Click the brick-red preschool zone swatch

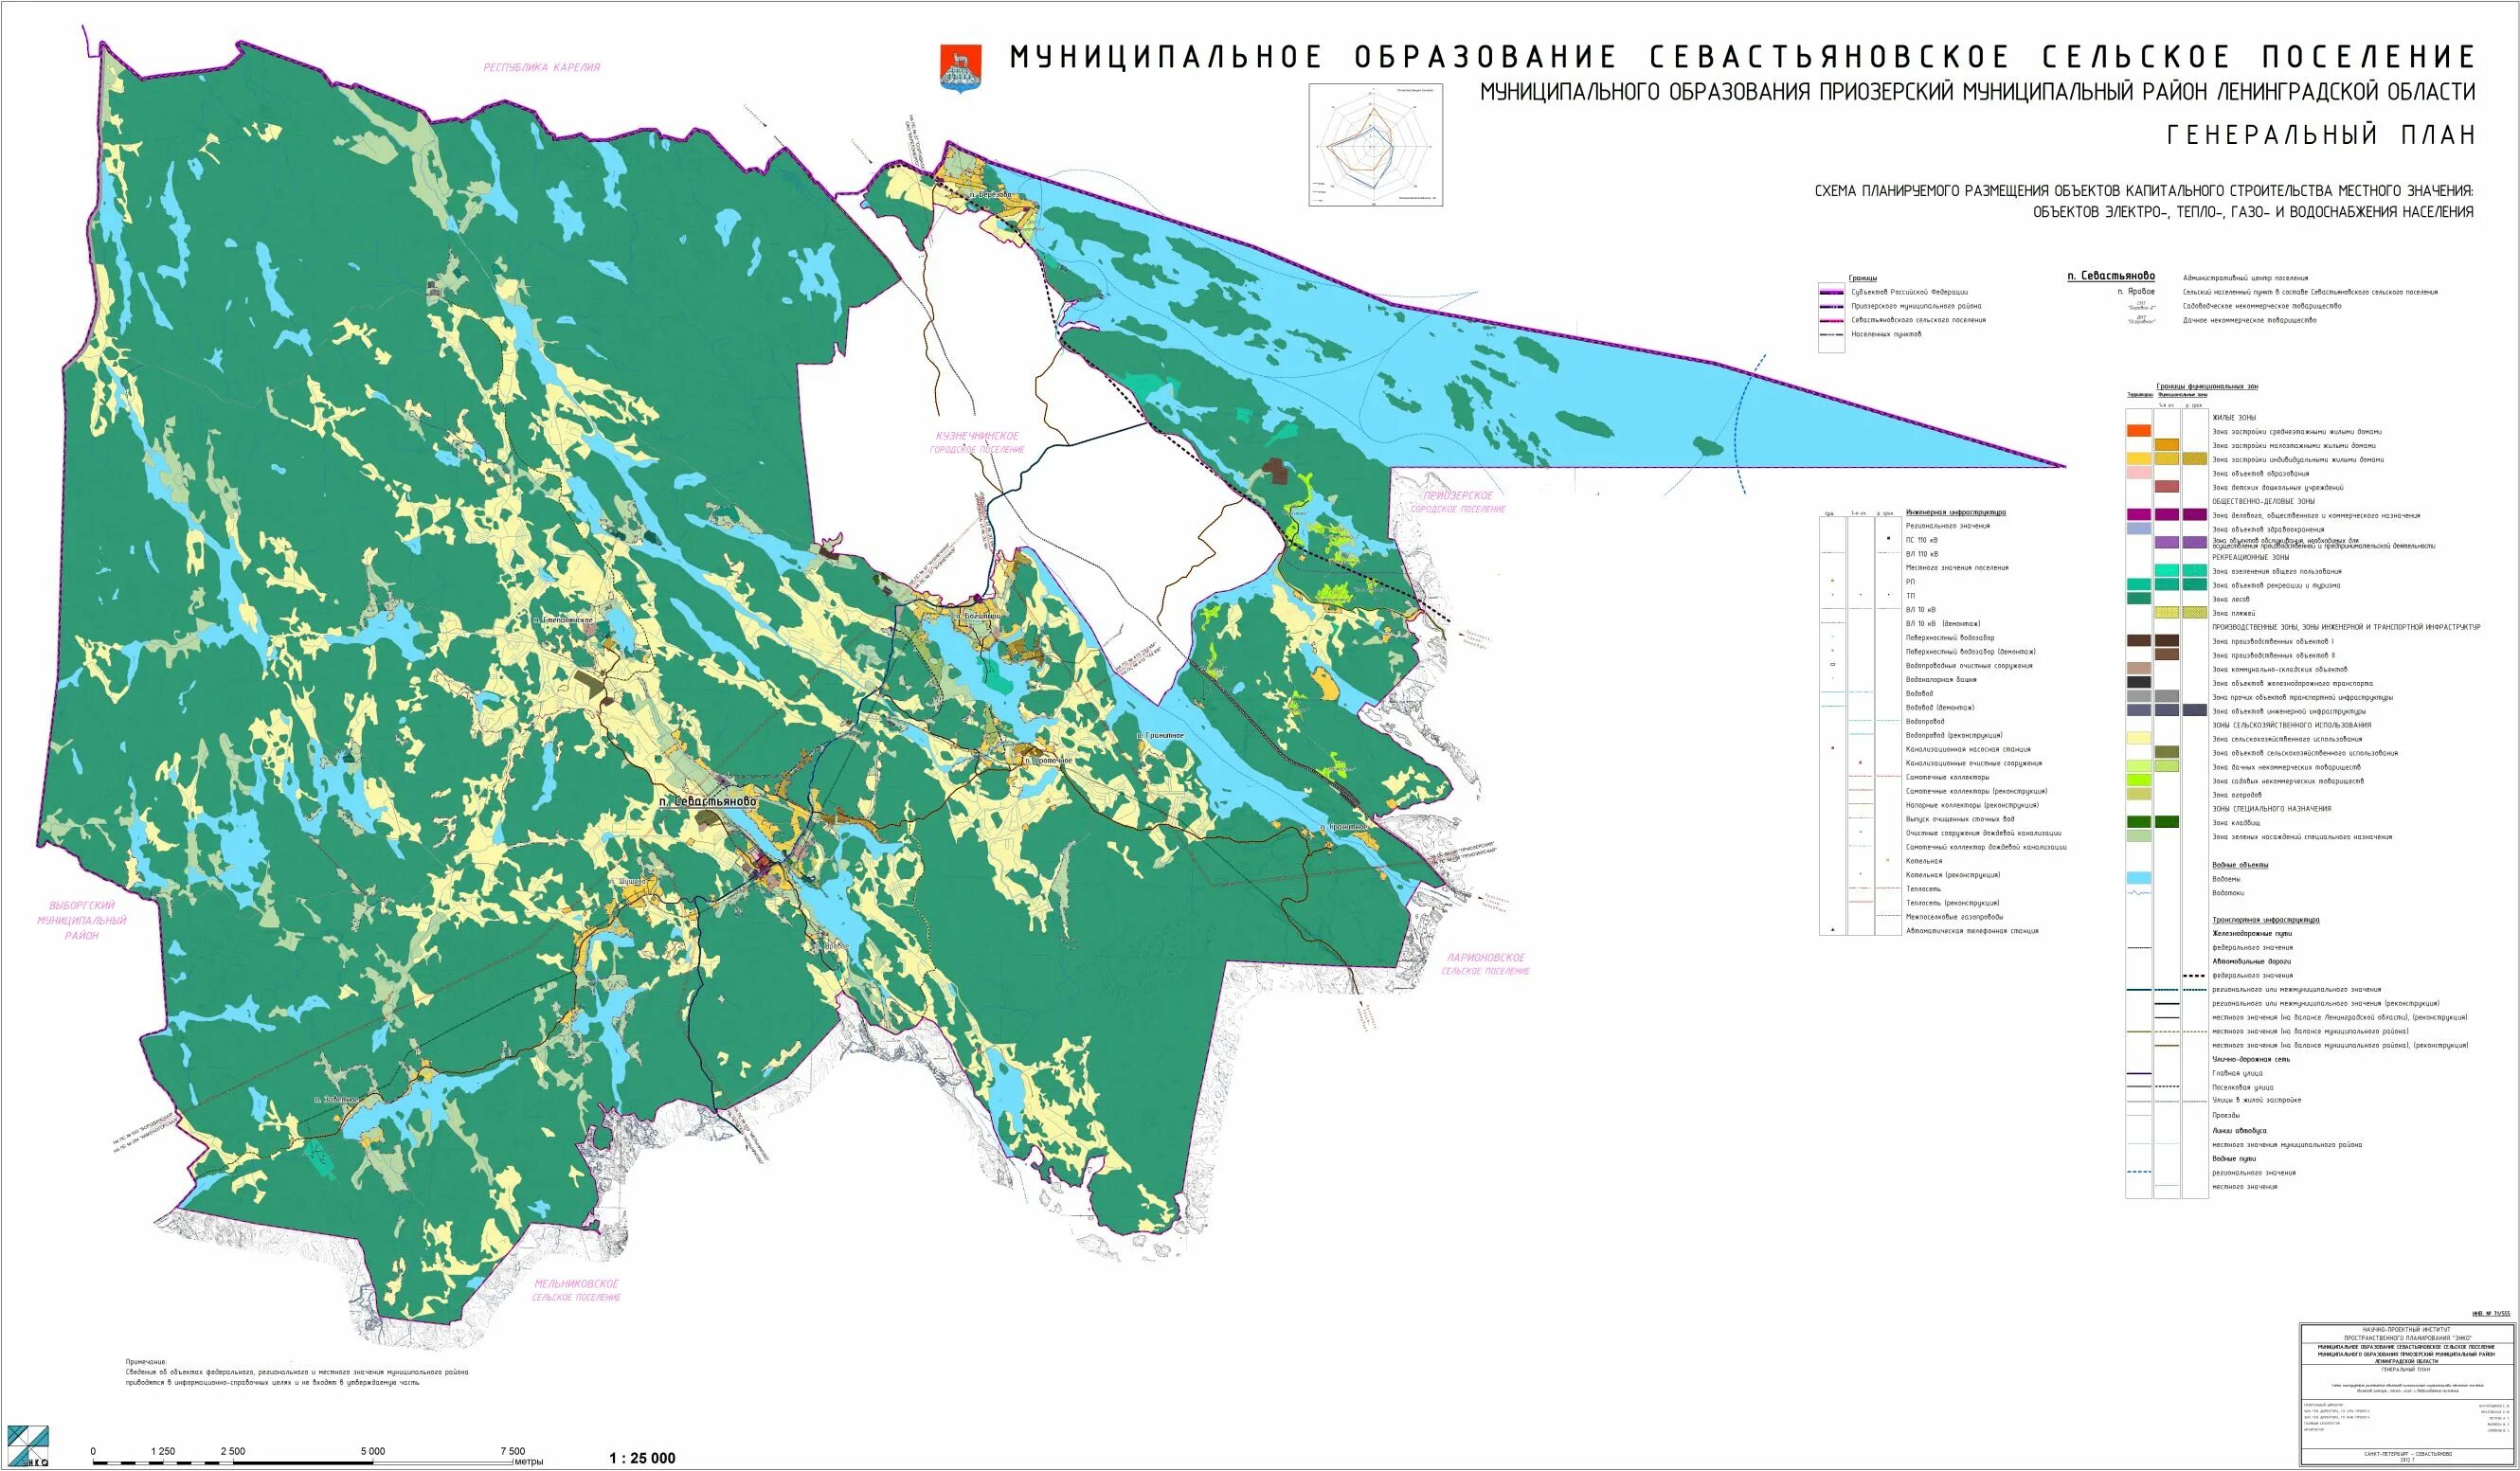[x=2167, y=487]
